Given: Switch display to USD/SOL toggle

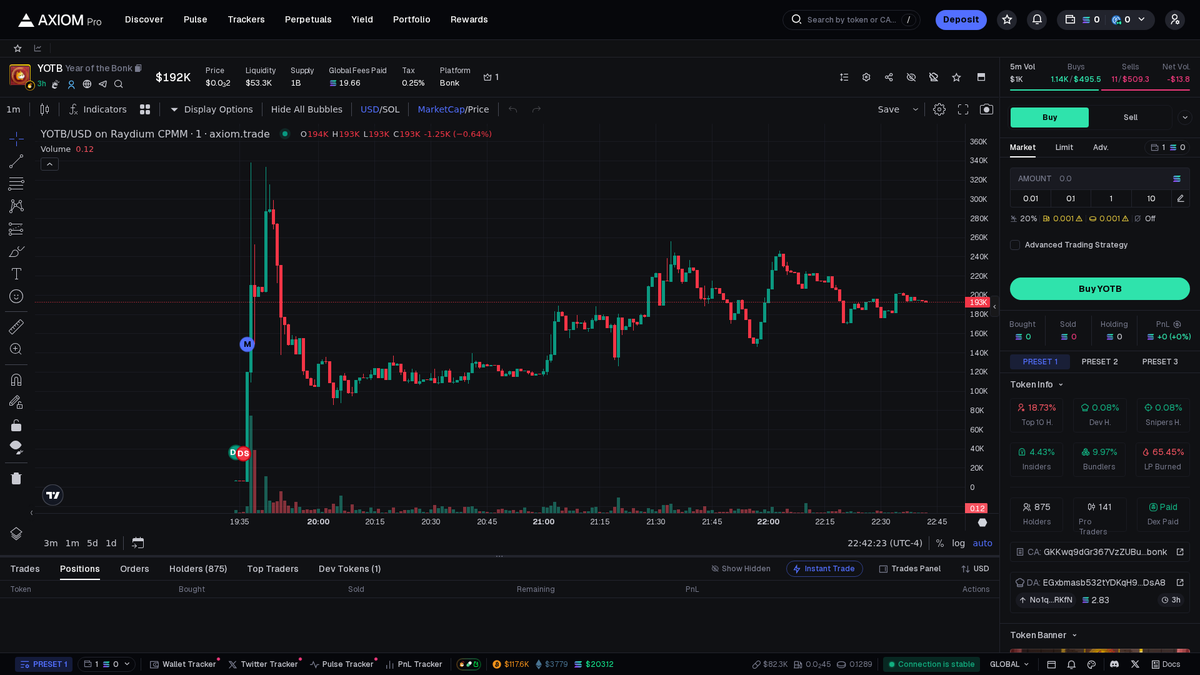Looking at the screenshot, I should pyautogui.click(x=380, y=109).
